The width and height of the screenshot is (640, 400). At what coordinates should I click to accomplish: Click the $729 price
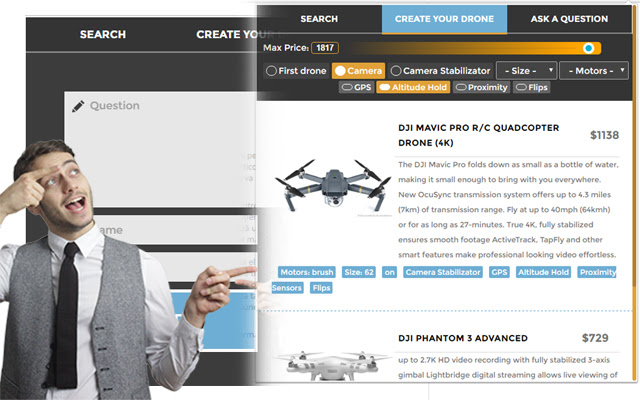[595, 338]
